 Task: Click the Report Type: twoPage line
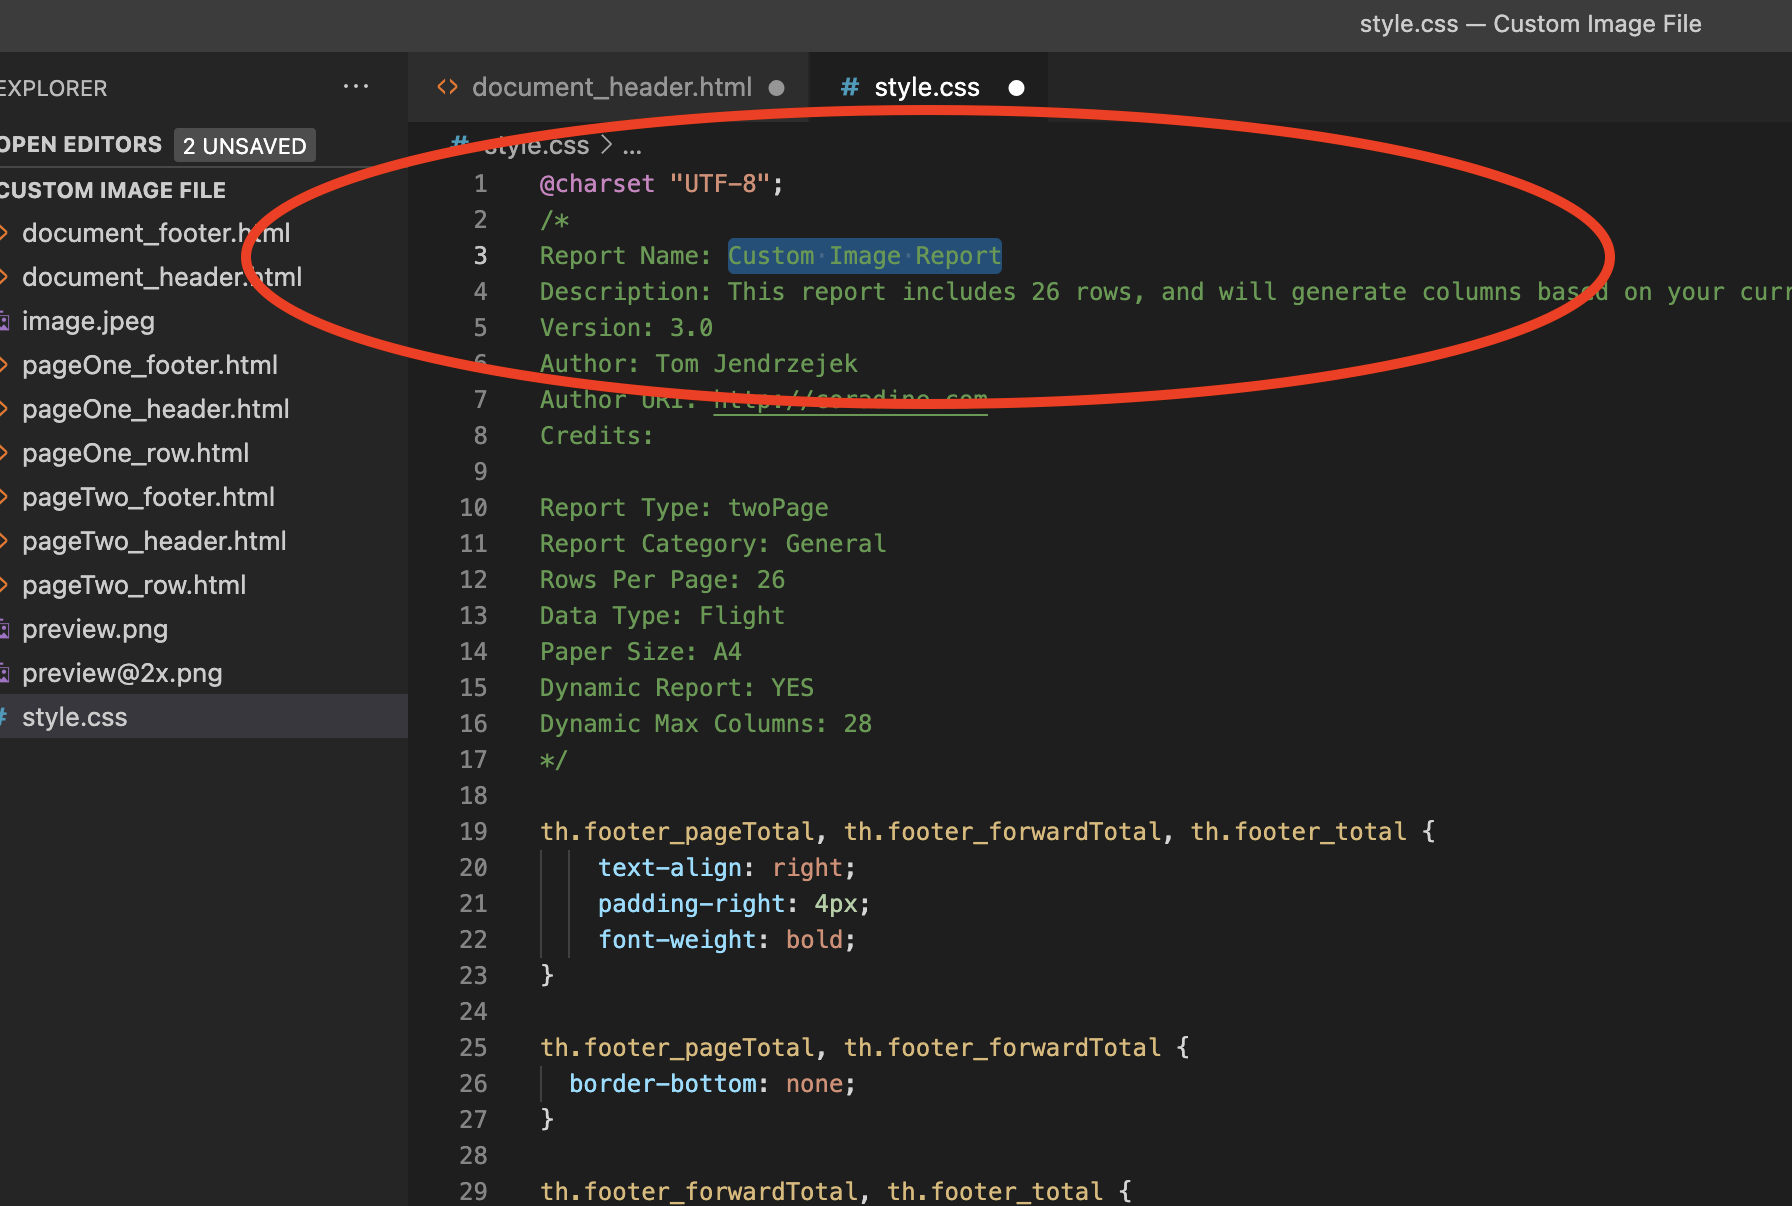coord(684,508)
